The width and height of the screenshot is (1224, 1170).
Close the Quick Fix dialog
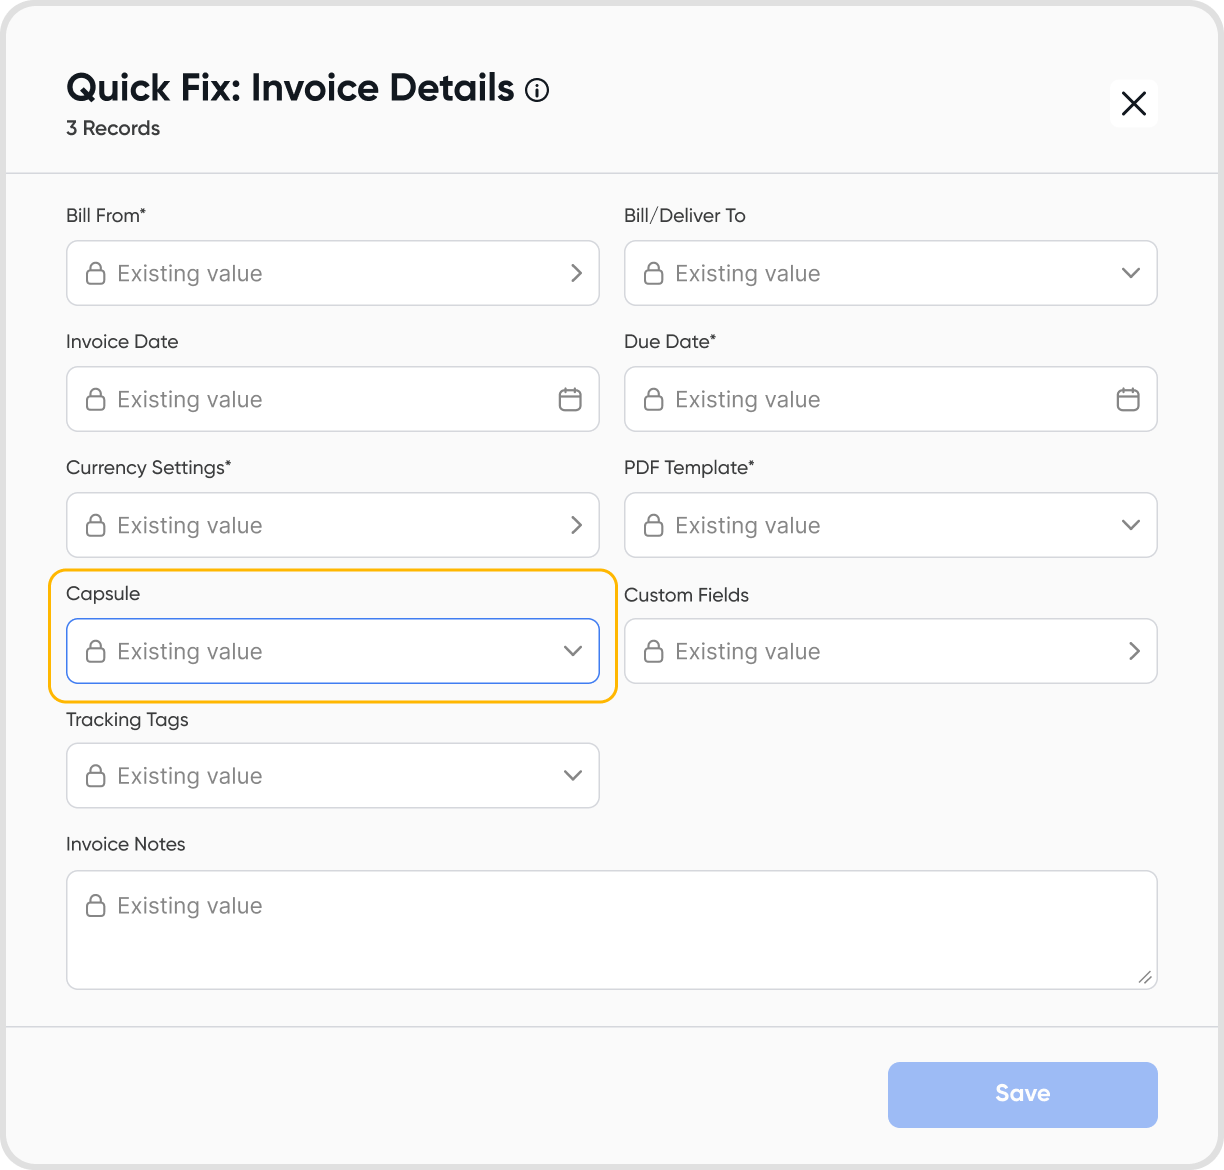tap(1134, 103)
